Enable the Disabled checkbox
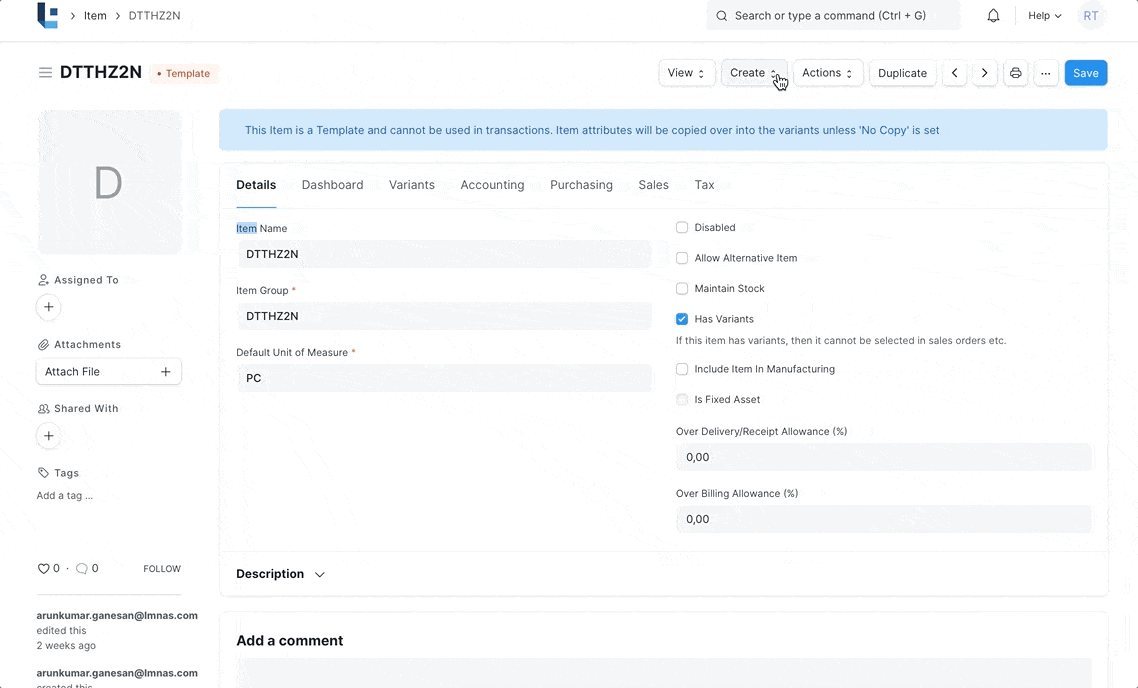Screen dimensions: 1138x688 click(682, 228)
